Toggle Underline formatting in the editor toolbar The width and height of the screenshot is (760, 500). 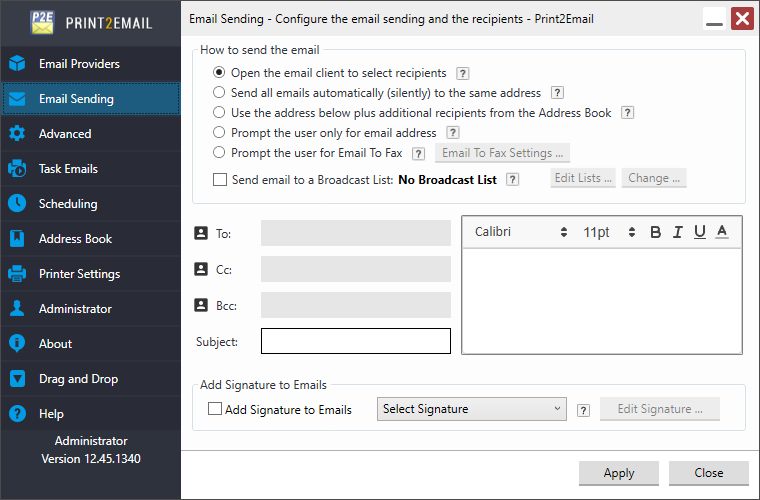[700, 232]
